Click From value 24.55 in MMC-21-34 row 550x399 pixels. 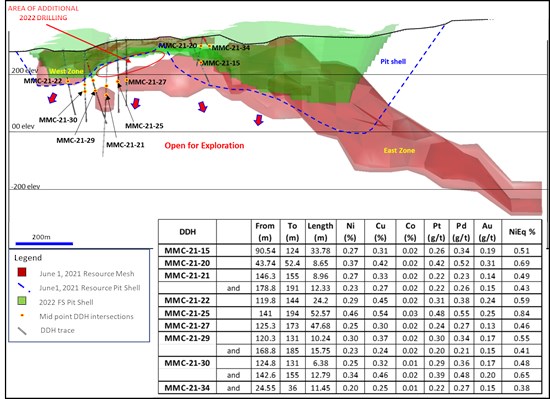tap(265, 388)
